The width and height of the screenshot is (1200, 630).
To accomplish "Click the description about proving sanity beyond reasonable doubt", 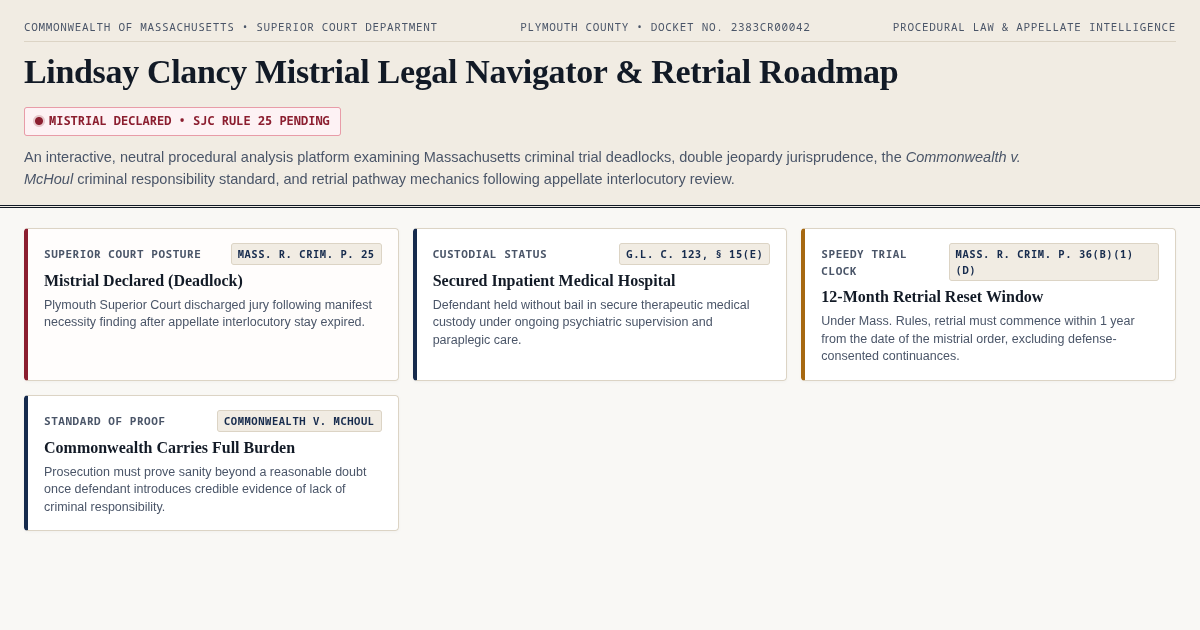I will point(205,489).
